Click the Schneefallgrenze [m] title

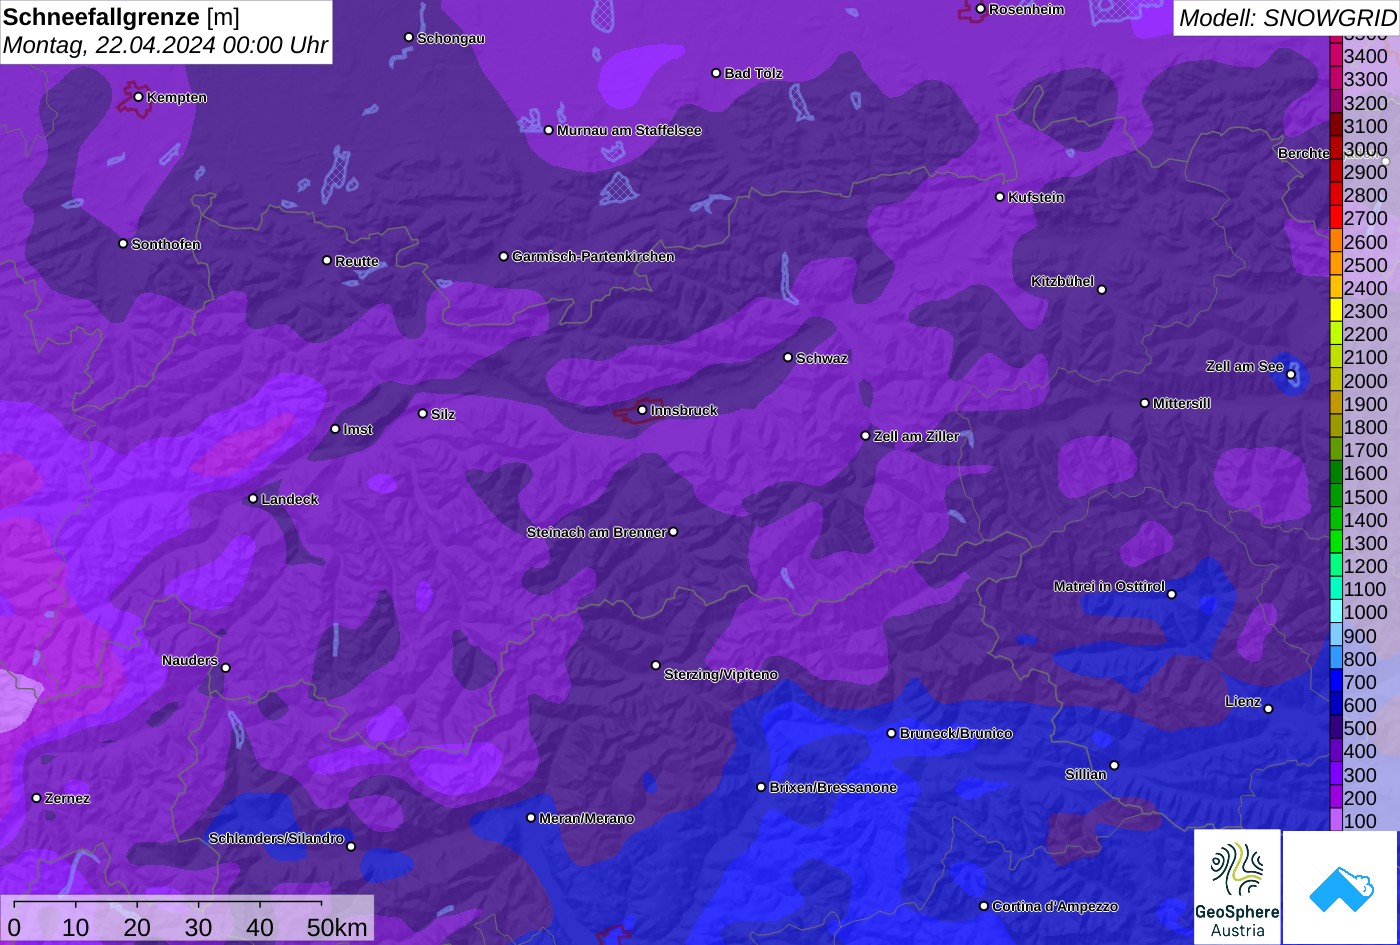tap(121, 17)
